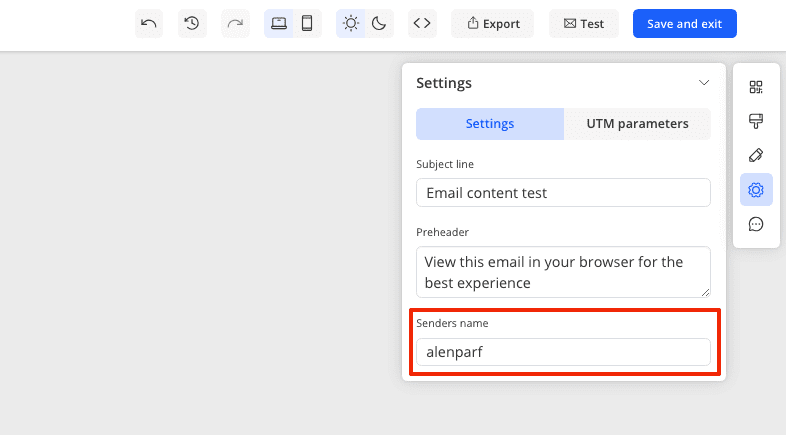Click the Test email button

(583, 24)
